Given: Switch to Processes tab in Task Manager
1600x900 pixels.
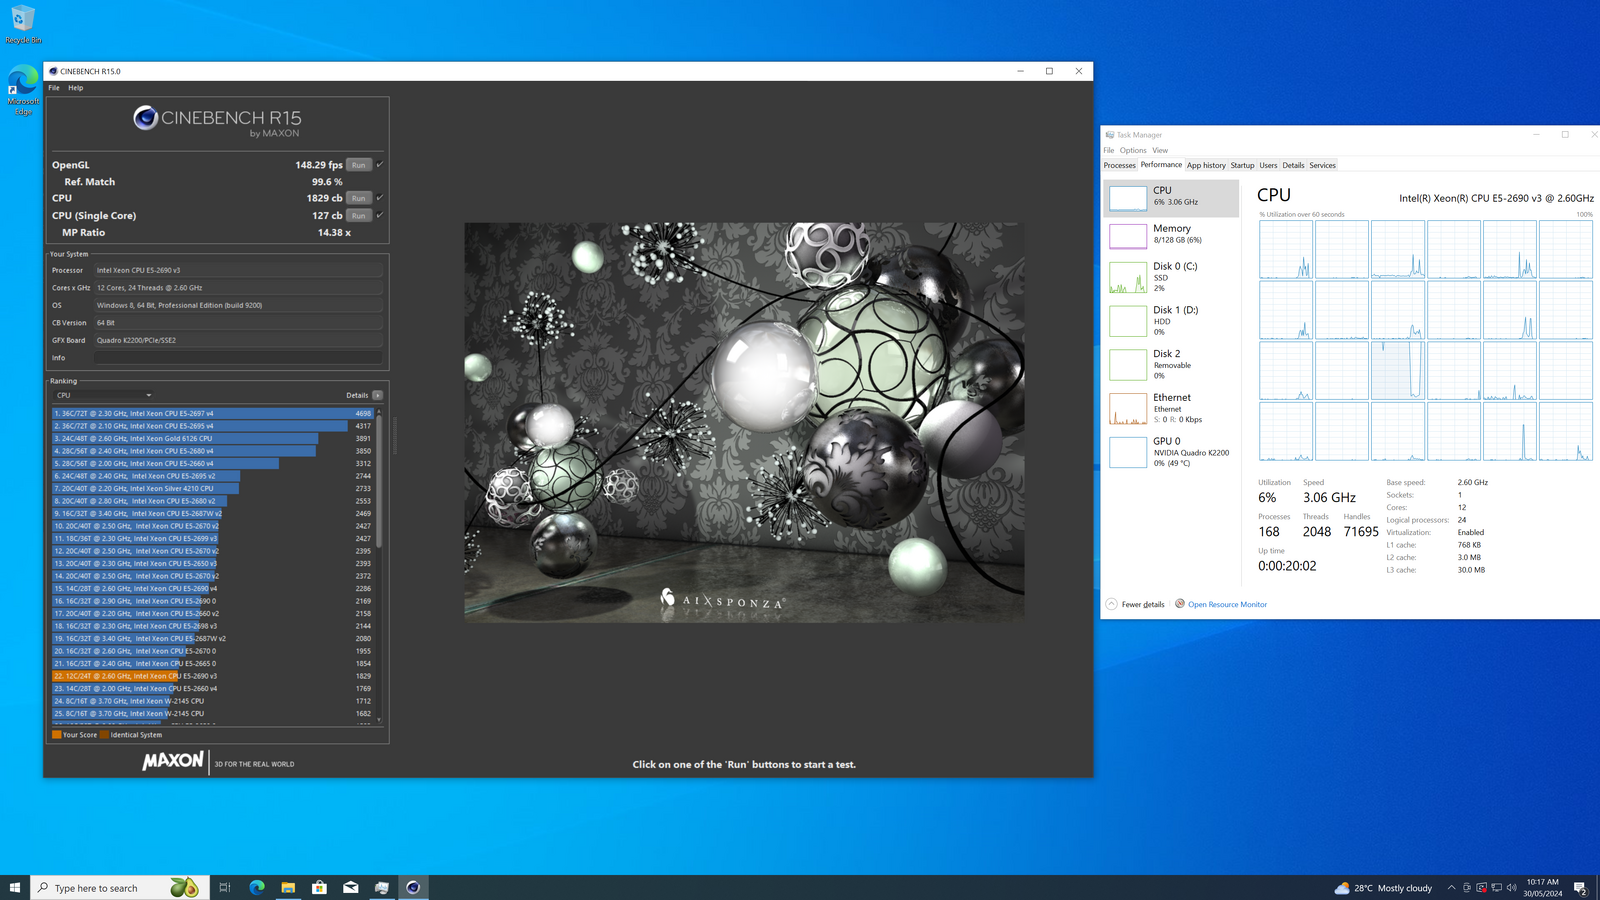Looking at the screenshot, I should (1120, 165).
